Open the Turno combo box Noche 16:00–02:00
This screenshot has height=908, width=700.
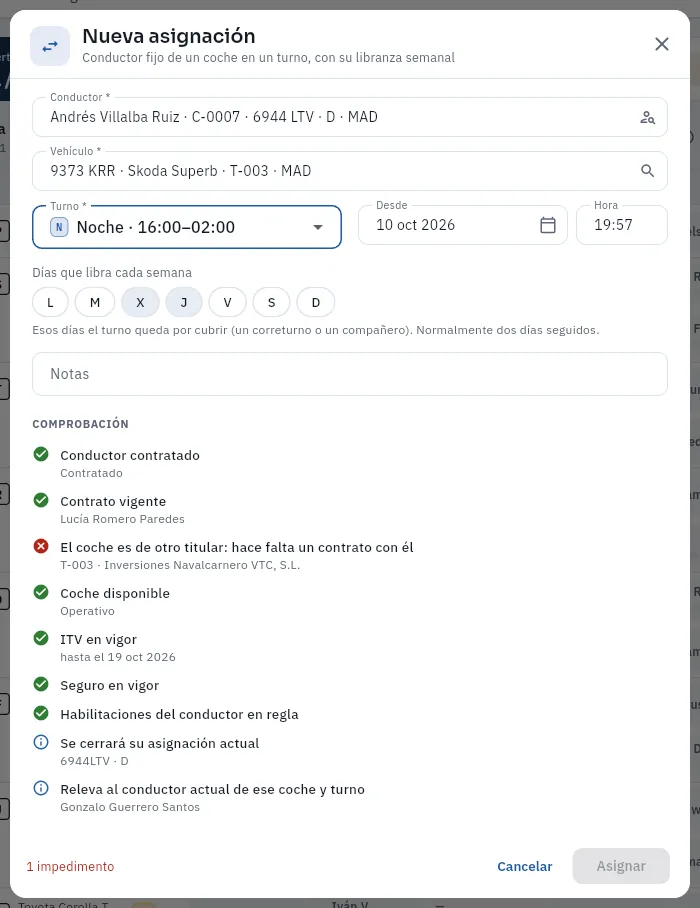pos(187,227)
